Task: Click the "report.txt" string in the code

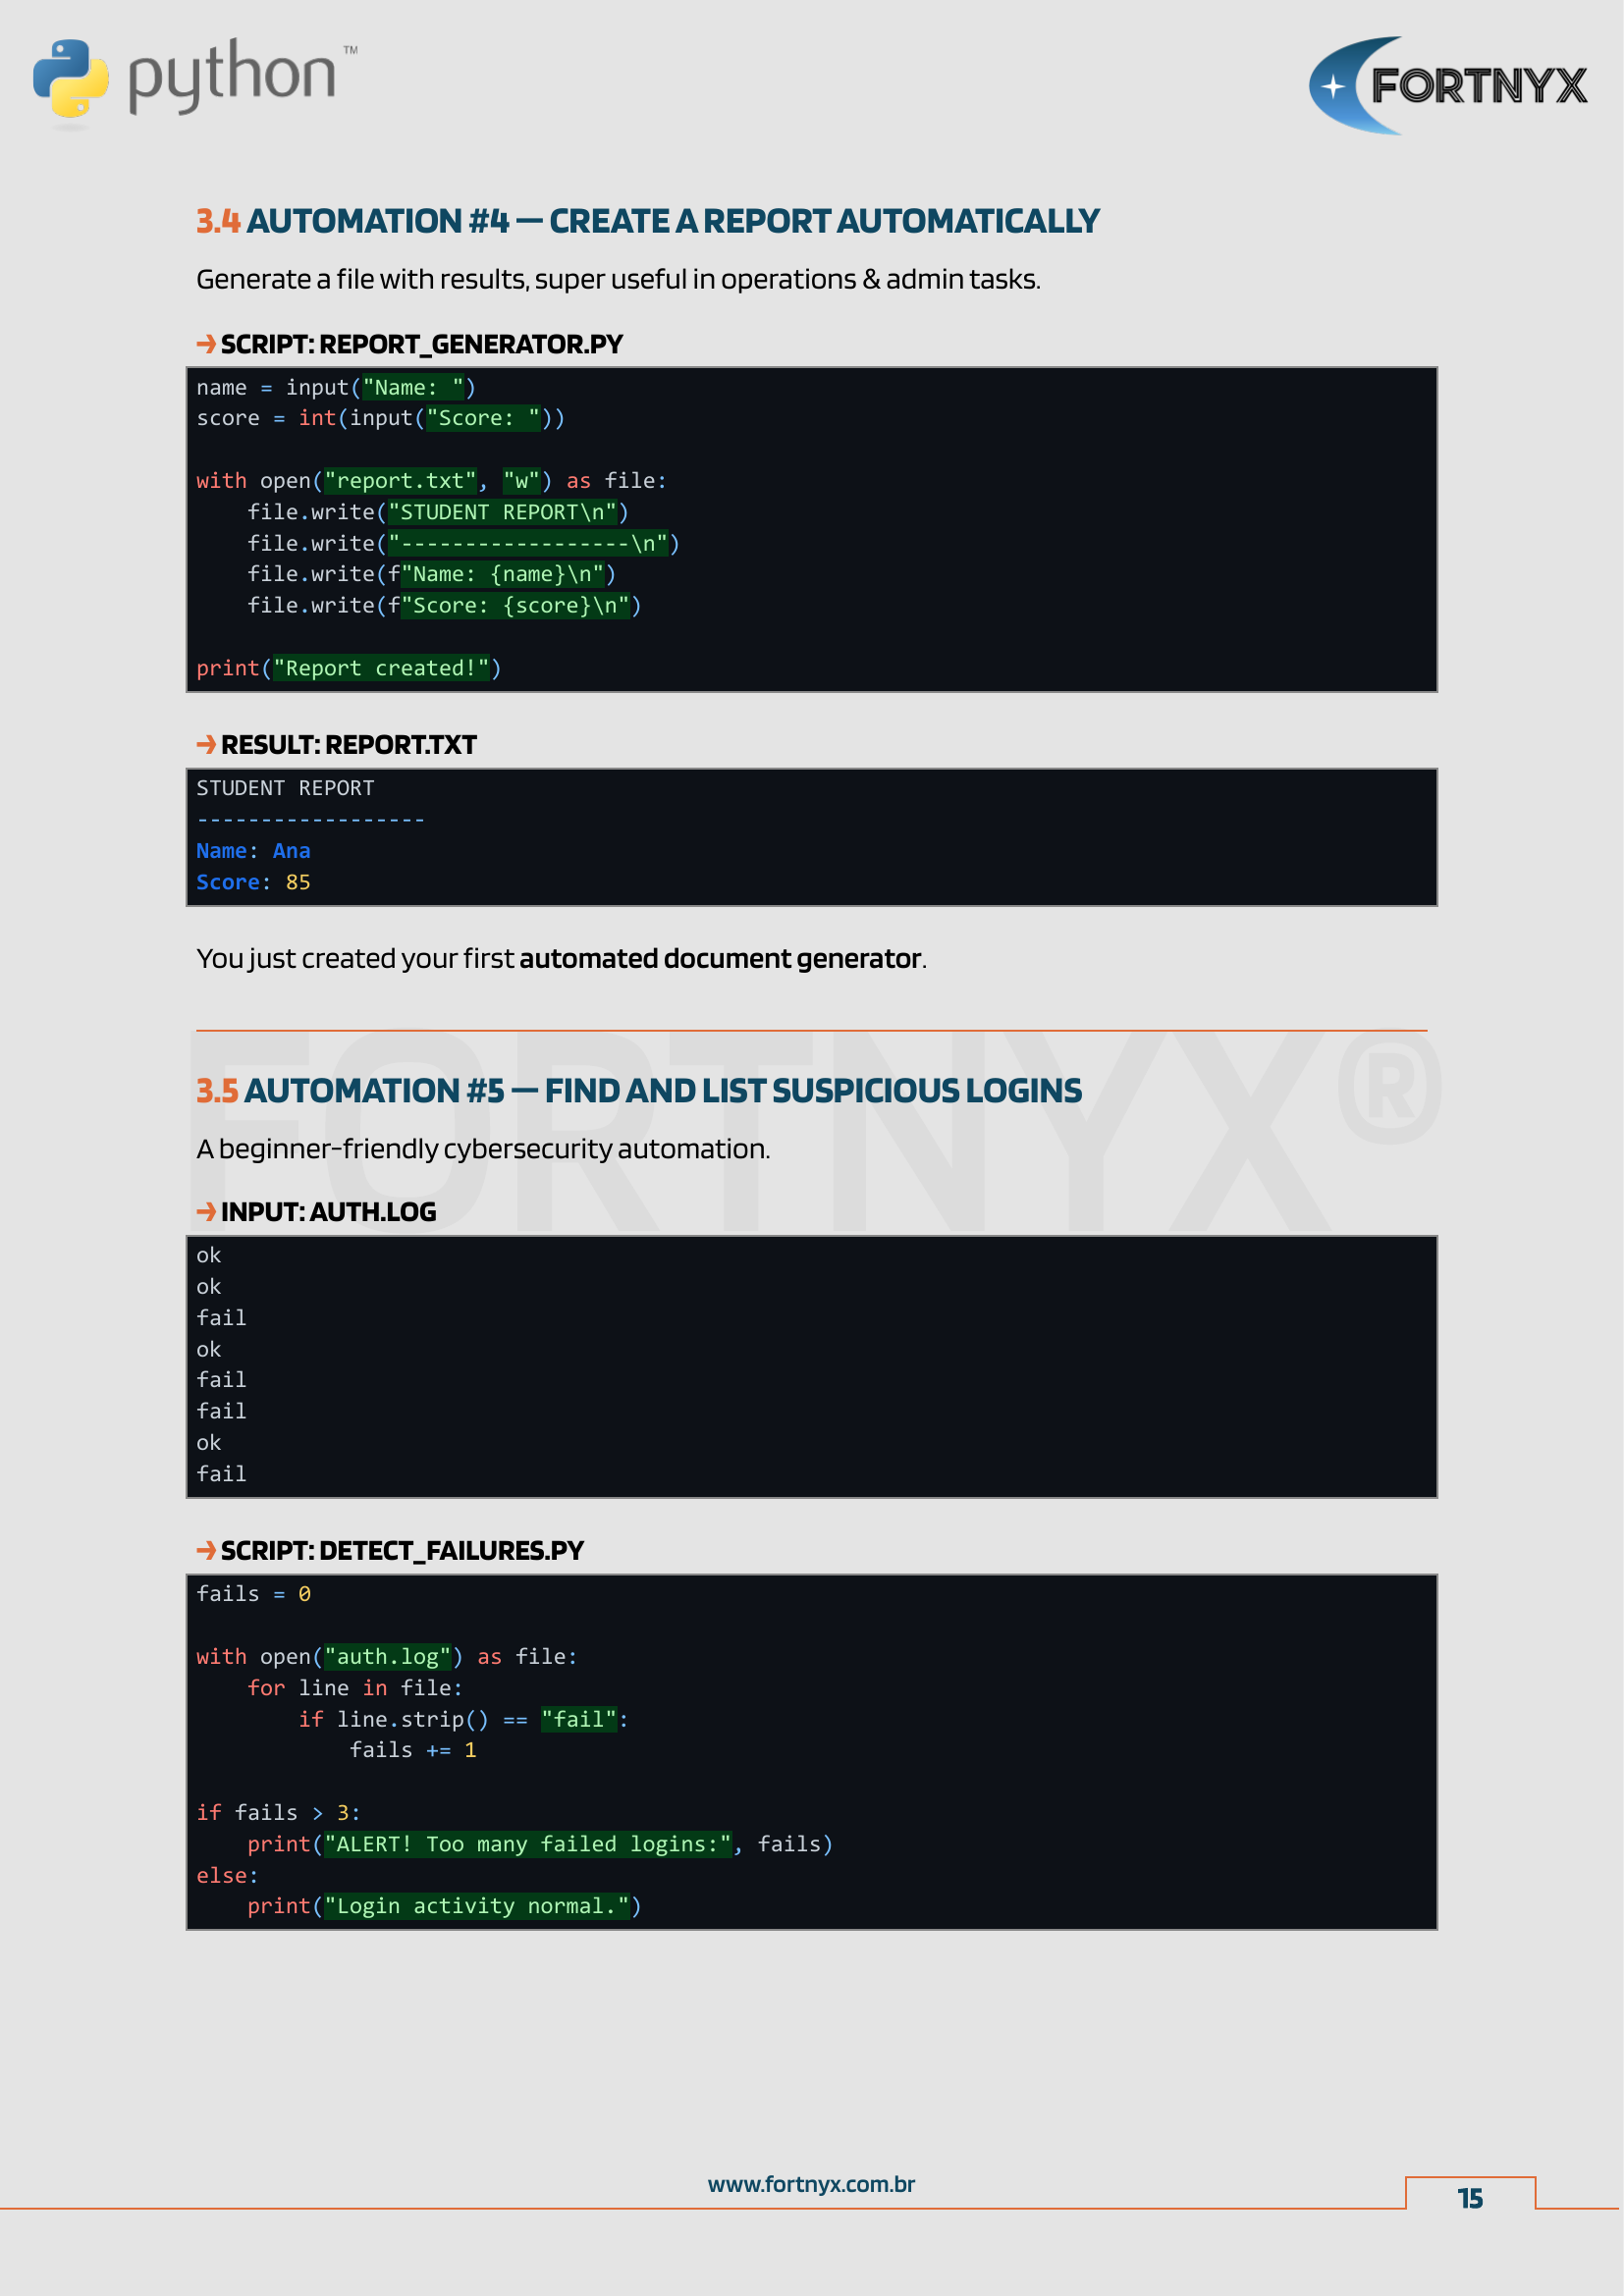Action: (x=399, y=481)
